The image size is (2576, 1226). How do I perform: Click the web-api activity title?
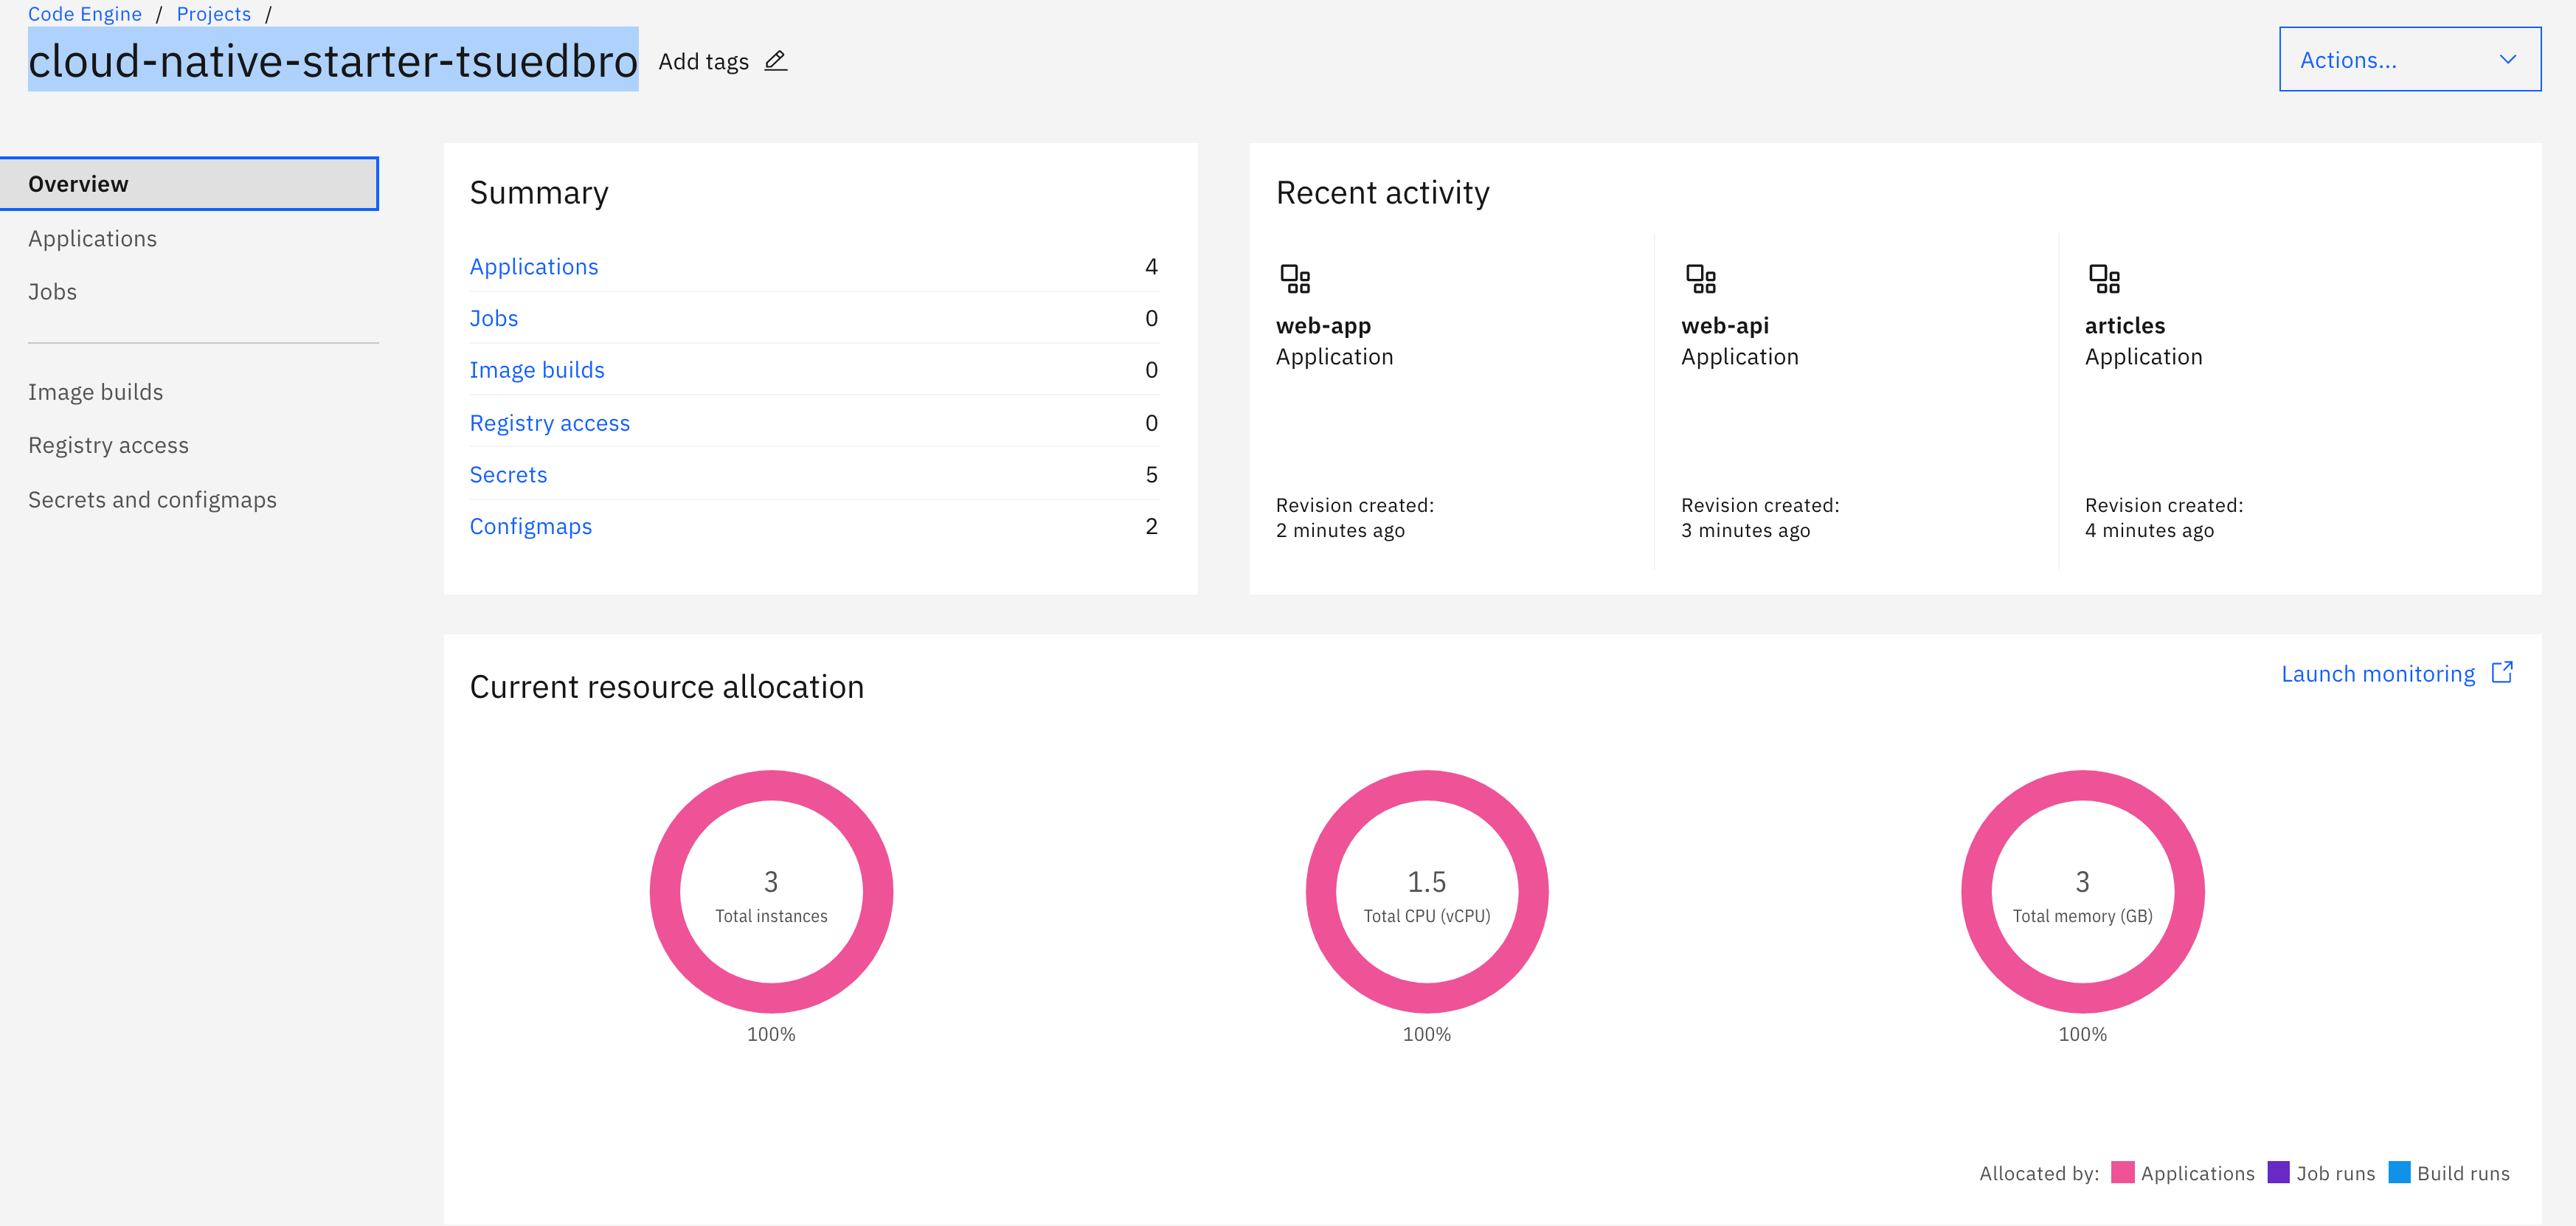point(1725,326)
